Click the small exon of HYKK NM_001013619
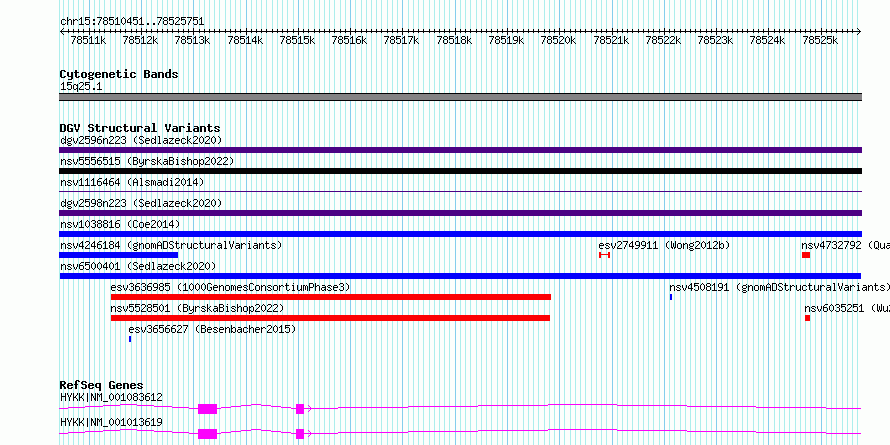This screenshot has height=445, width=890. point(300,434)
